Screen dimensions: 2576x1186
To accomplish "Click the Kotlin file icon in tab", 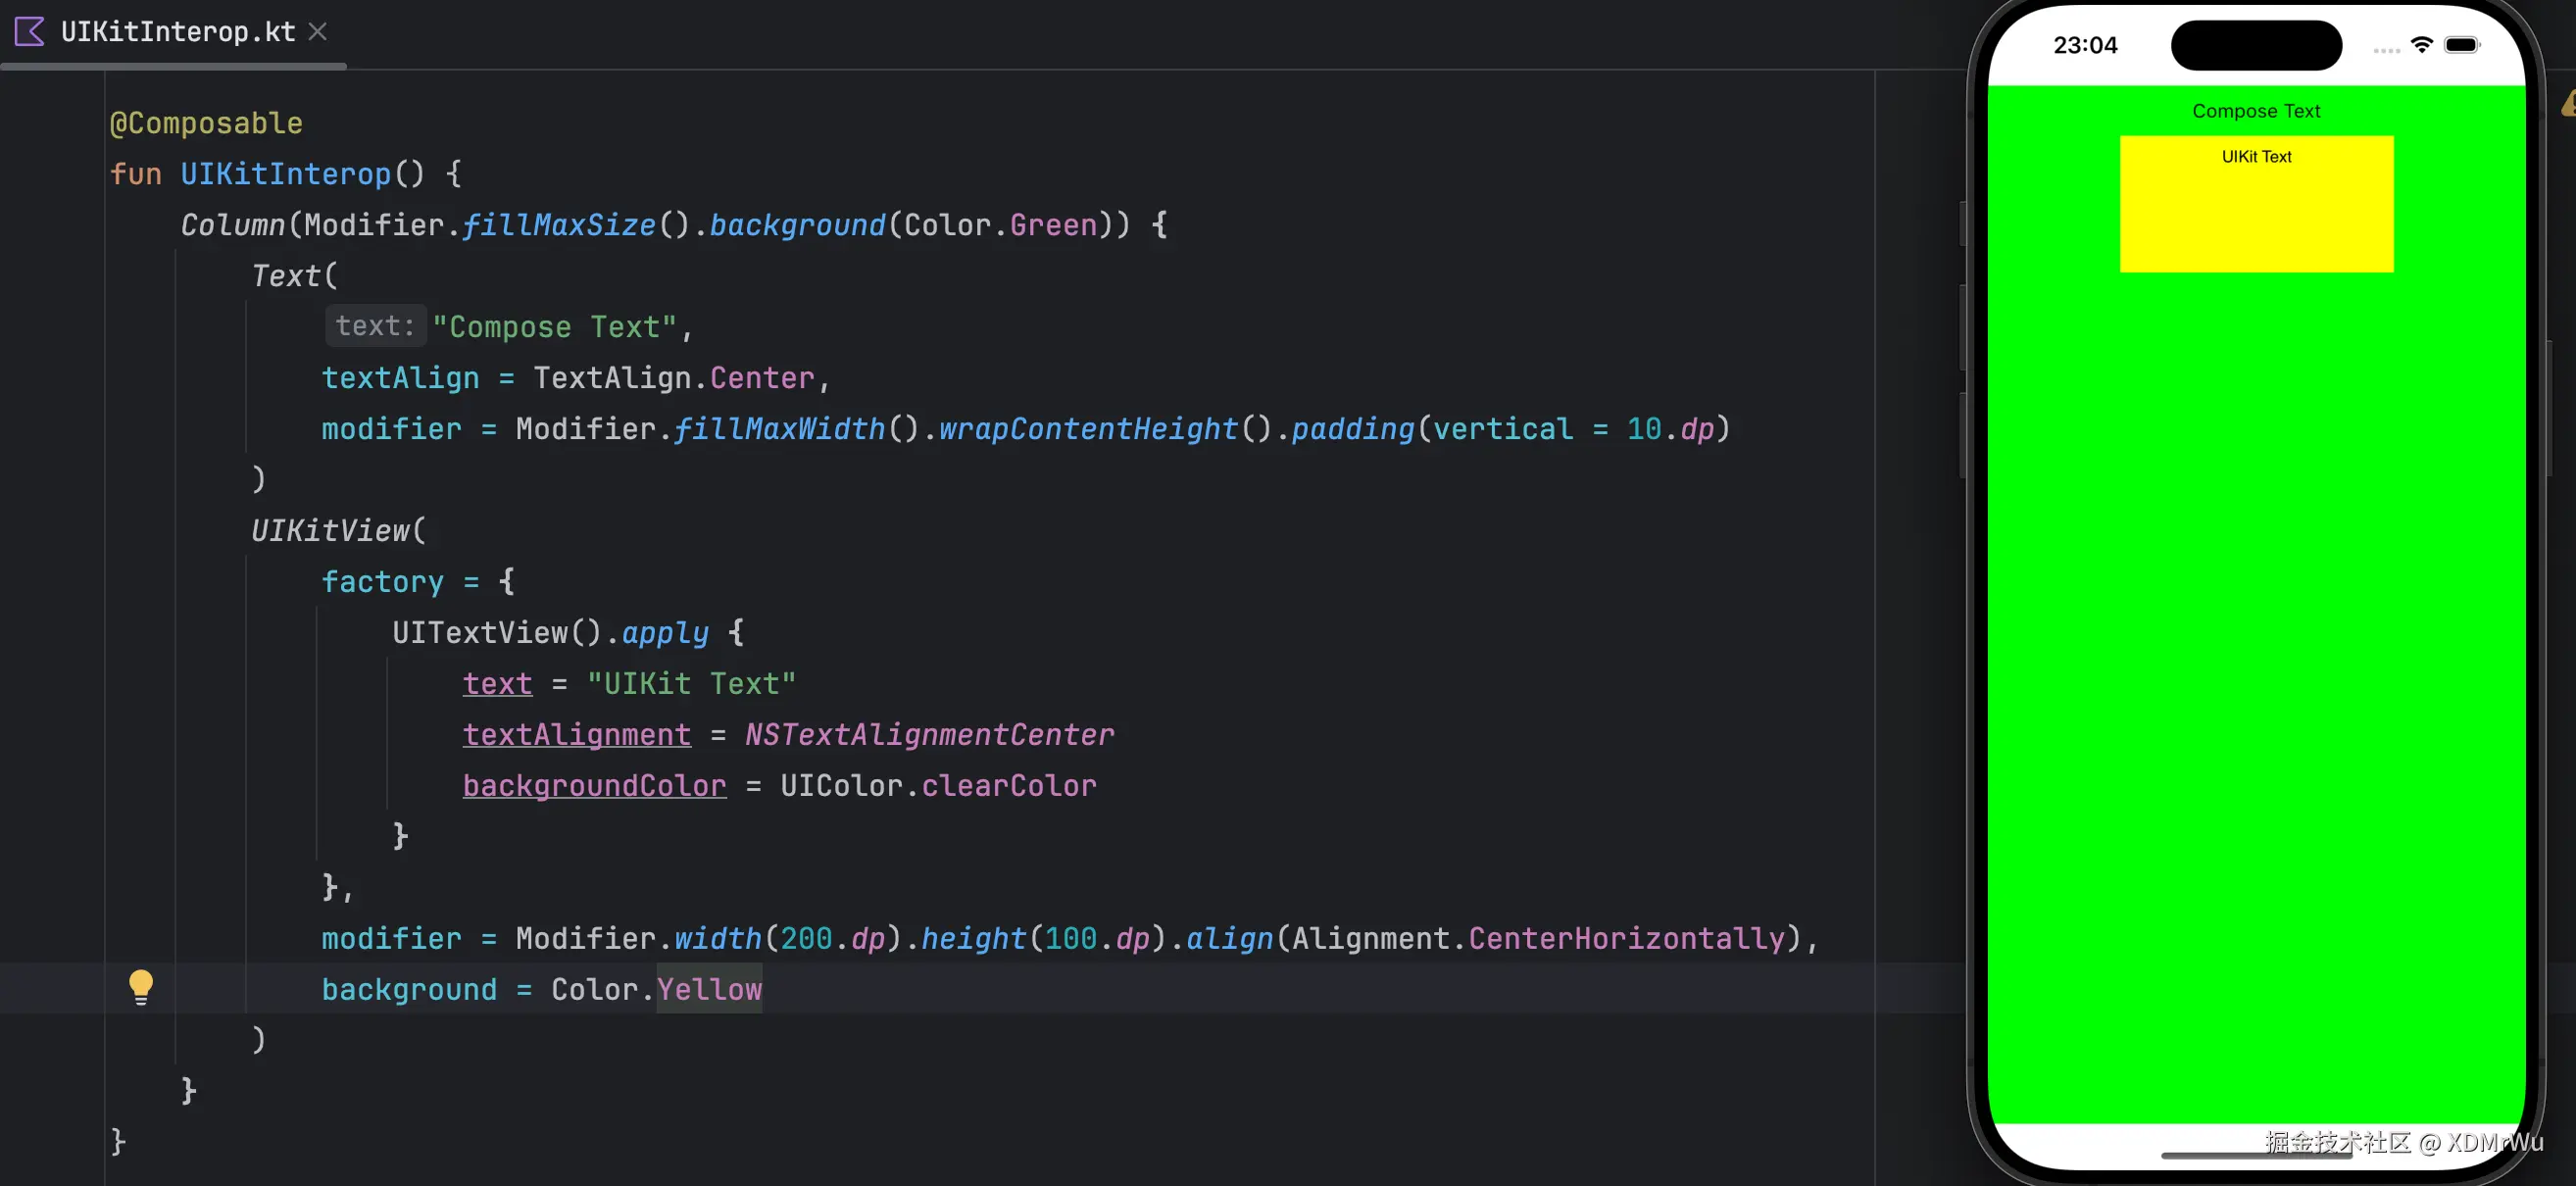I will pos(29,32).
